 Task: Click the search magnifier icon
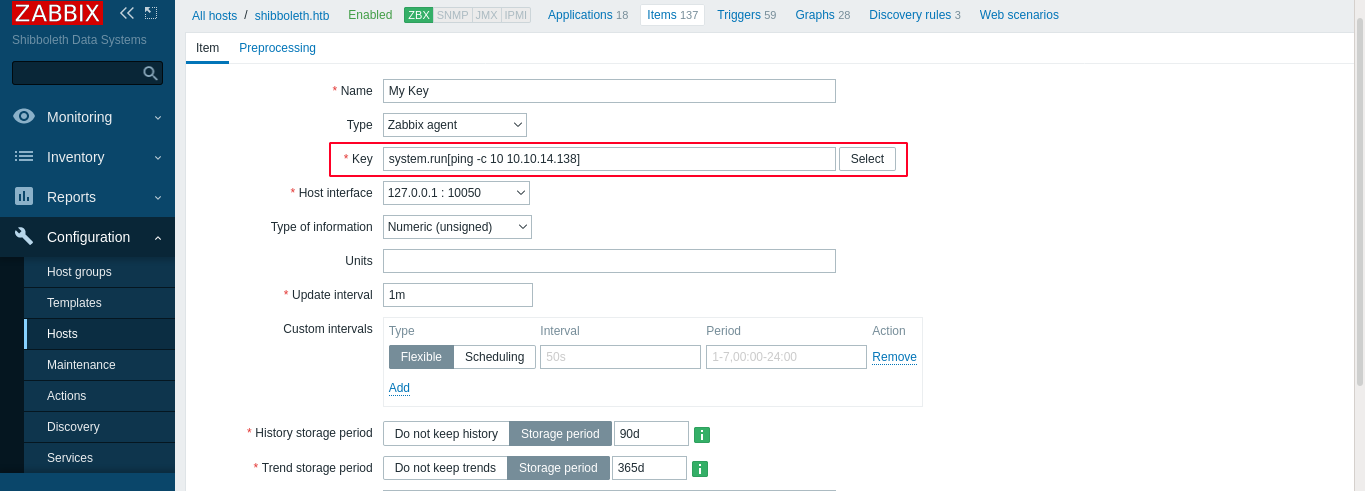coord(150,73)
